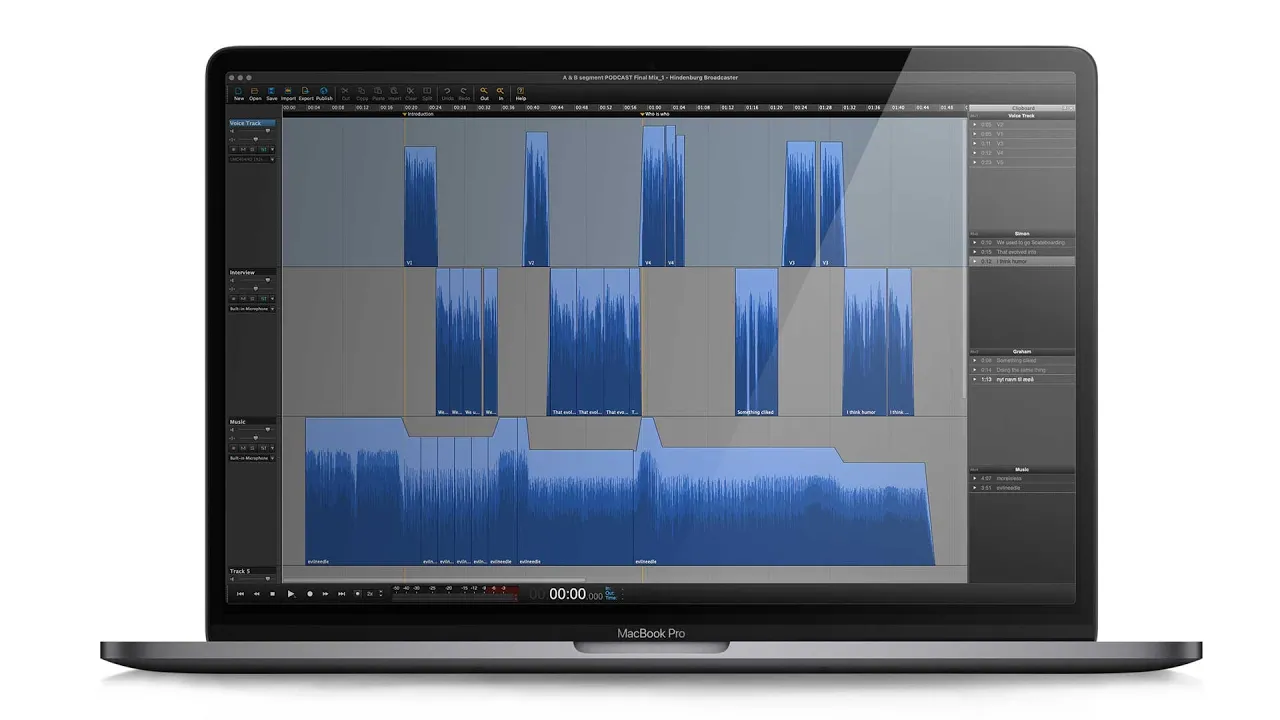Click the Import audio toolbar icon

(288, 94)
